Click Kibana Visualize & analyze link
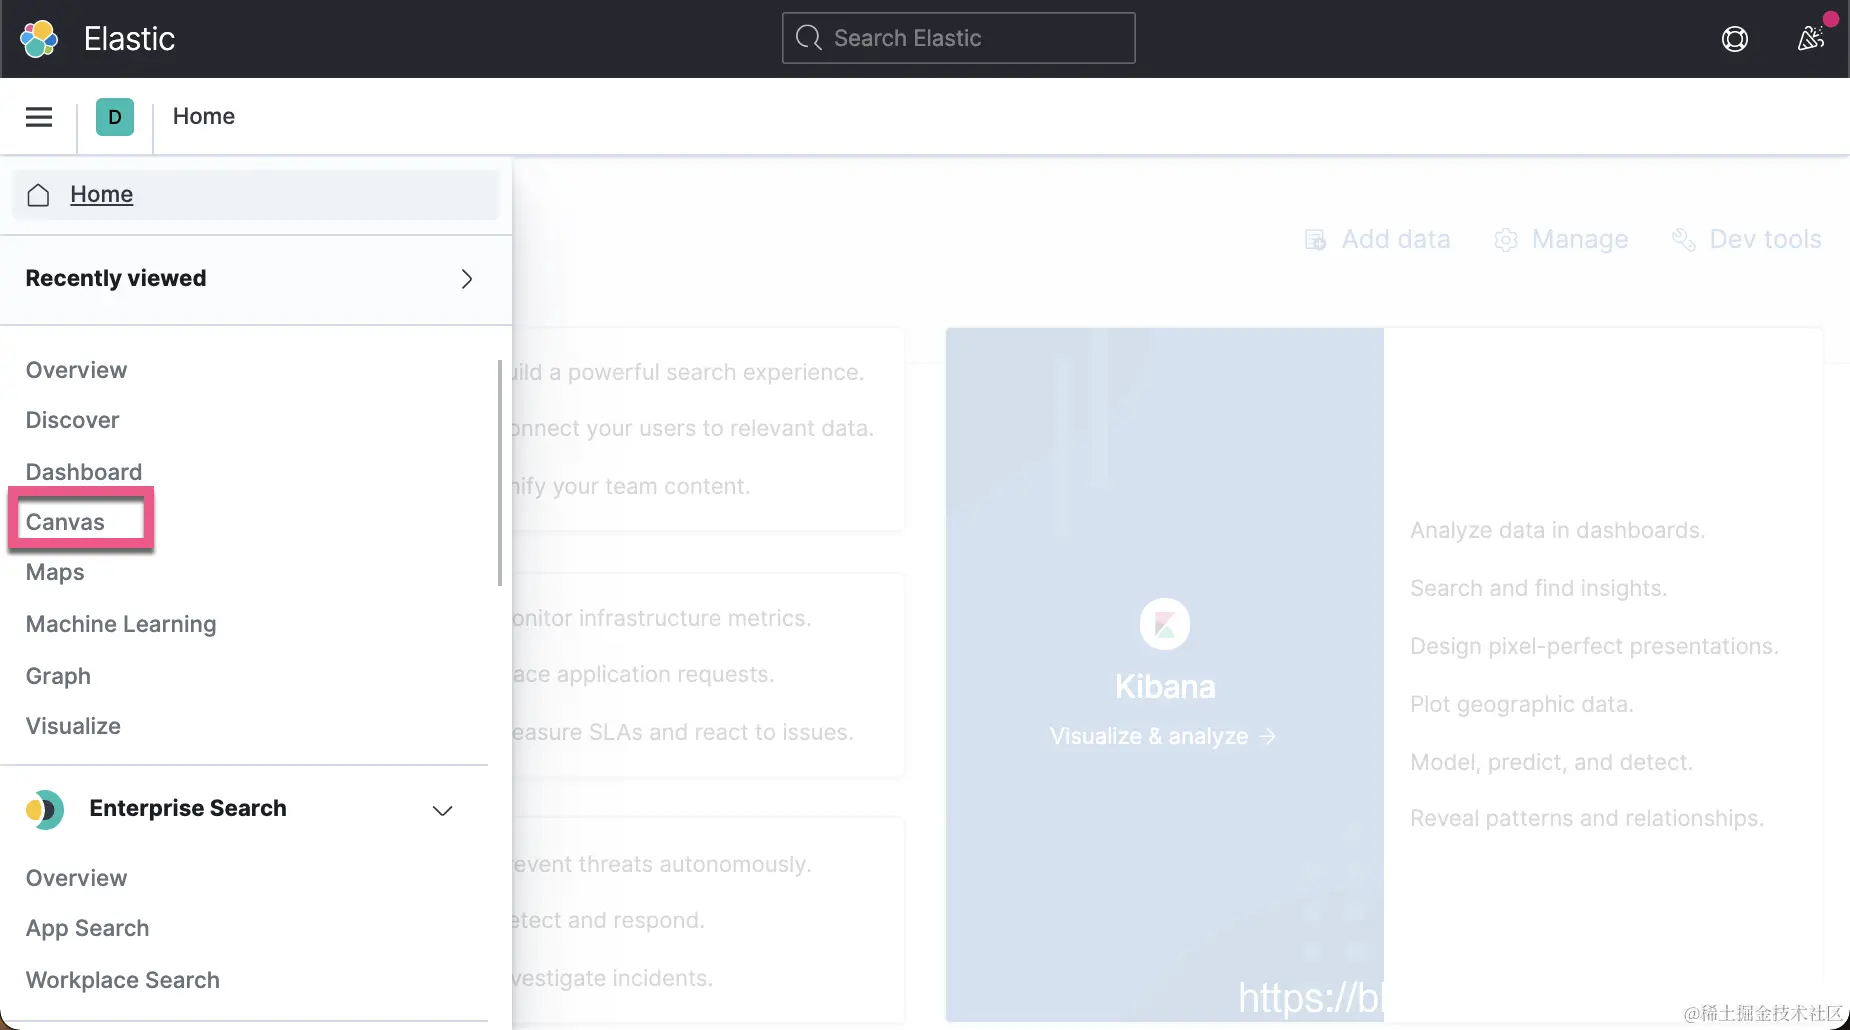1850x1030 pixels. tap(1163, 737)
